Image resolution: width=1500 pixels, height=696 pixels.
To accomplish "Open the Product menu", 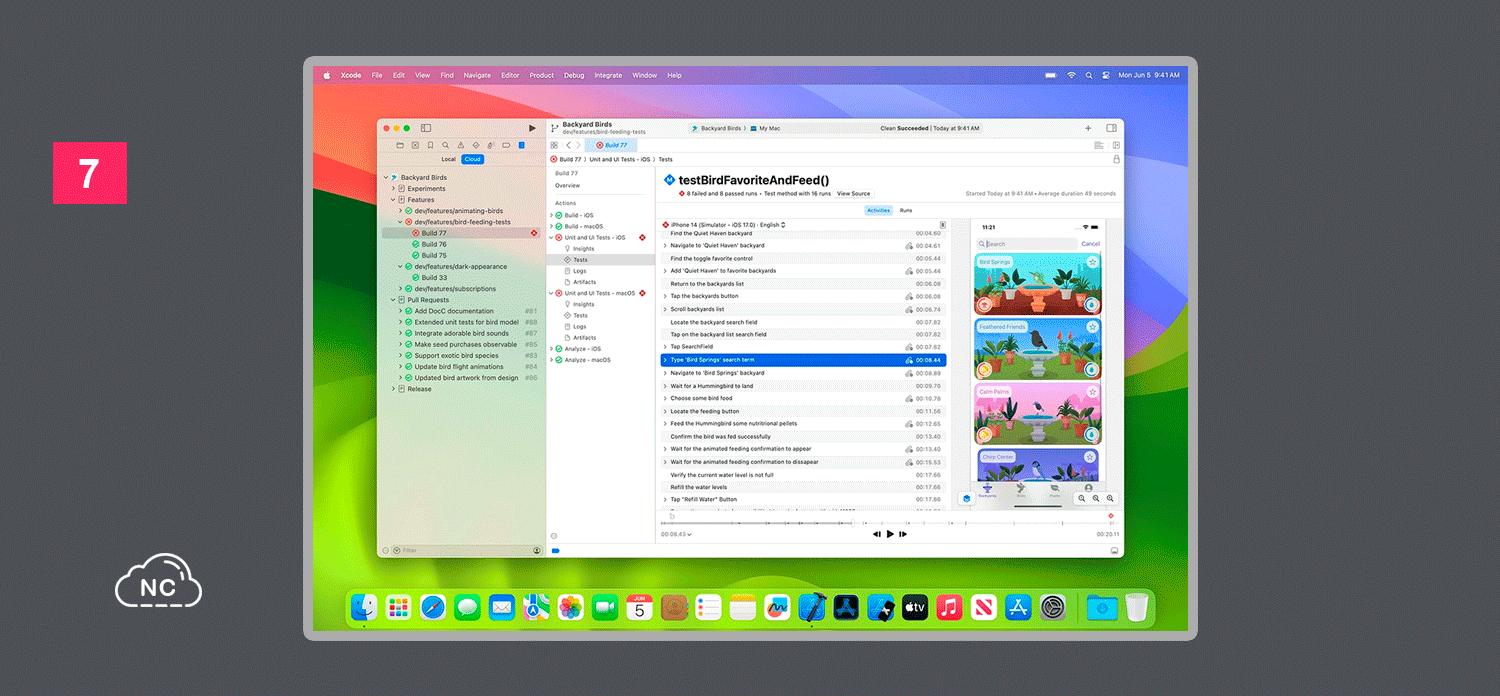I will 542,75.
